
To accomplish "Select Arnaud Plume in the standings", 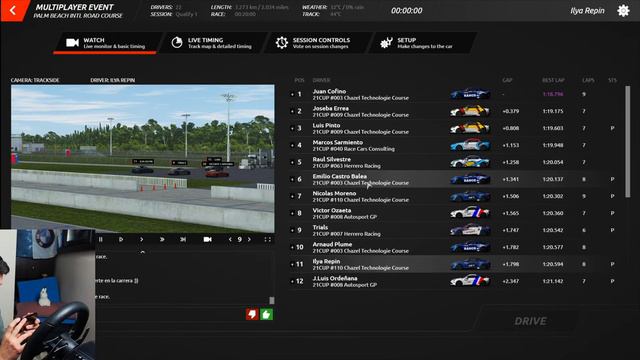I will [456, 247].
